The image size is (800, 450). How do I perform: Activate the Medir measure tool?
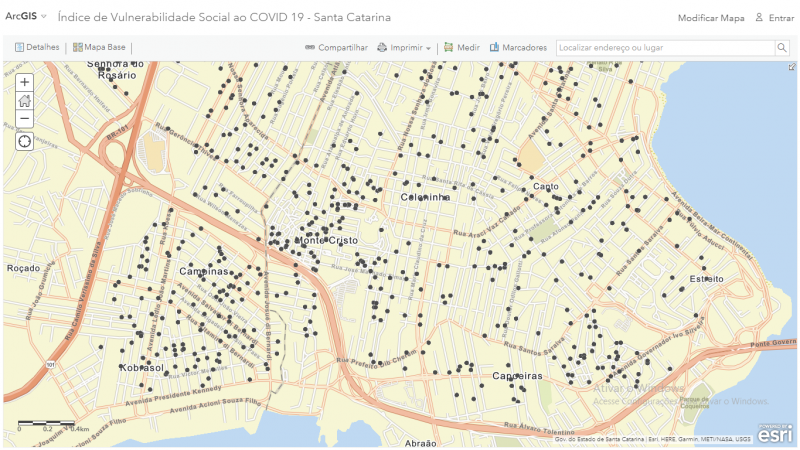tap(462, 47)
